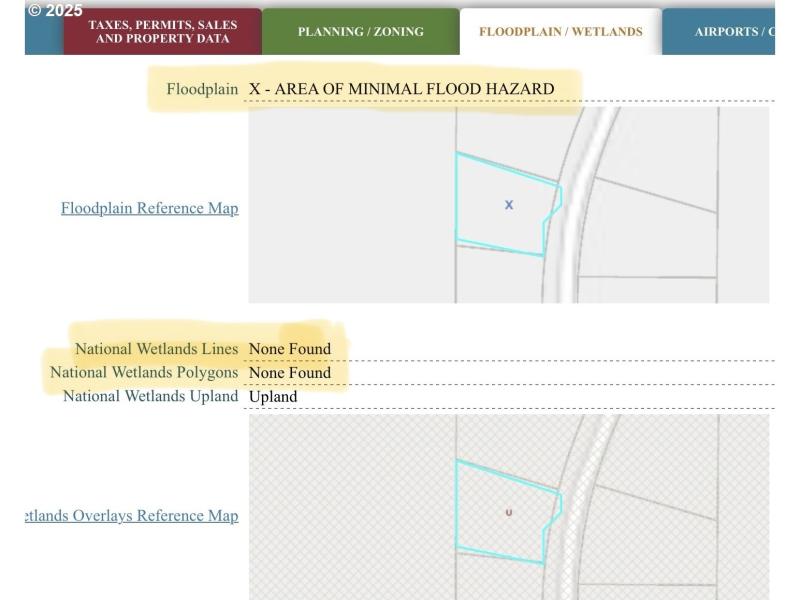Open the Wetlands Overlays Reference Map link
The image size is (800, 600).
131,516
